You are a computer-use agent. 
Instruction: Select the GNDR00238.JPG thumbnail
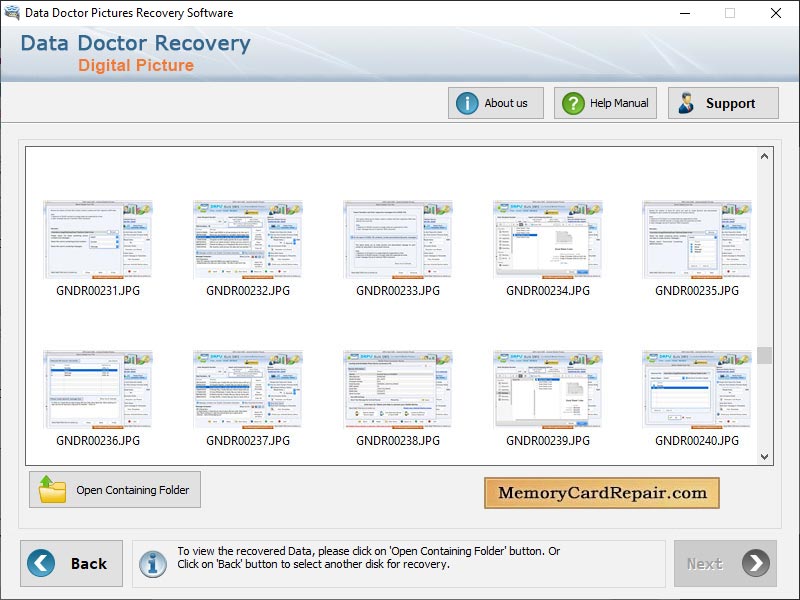398,385
